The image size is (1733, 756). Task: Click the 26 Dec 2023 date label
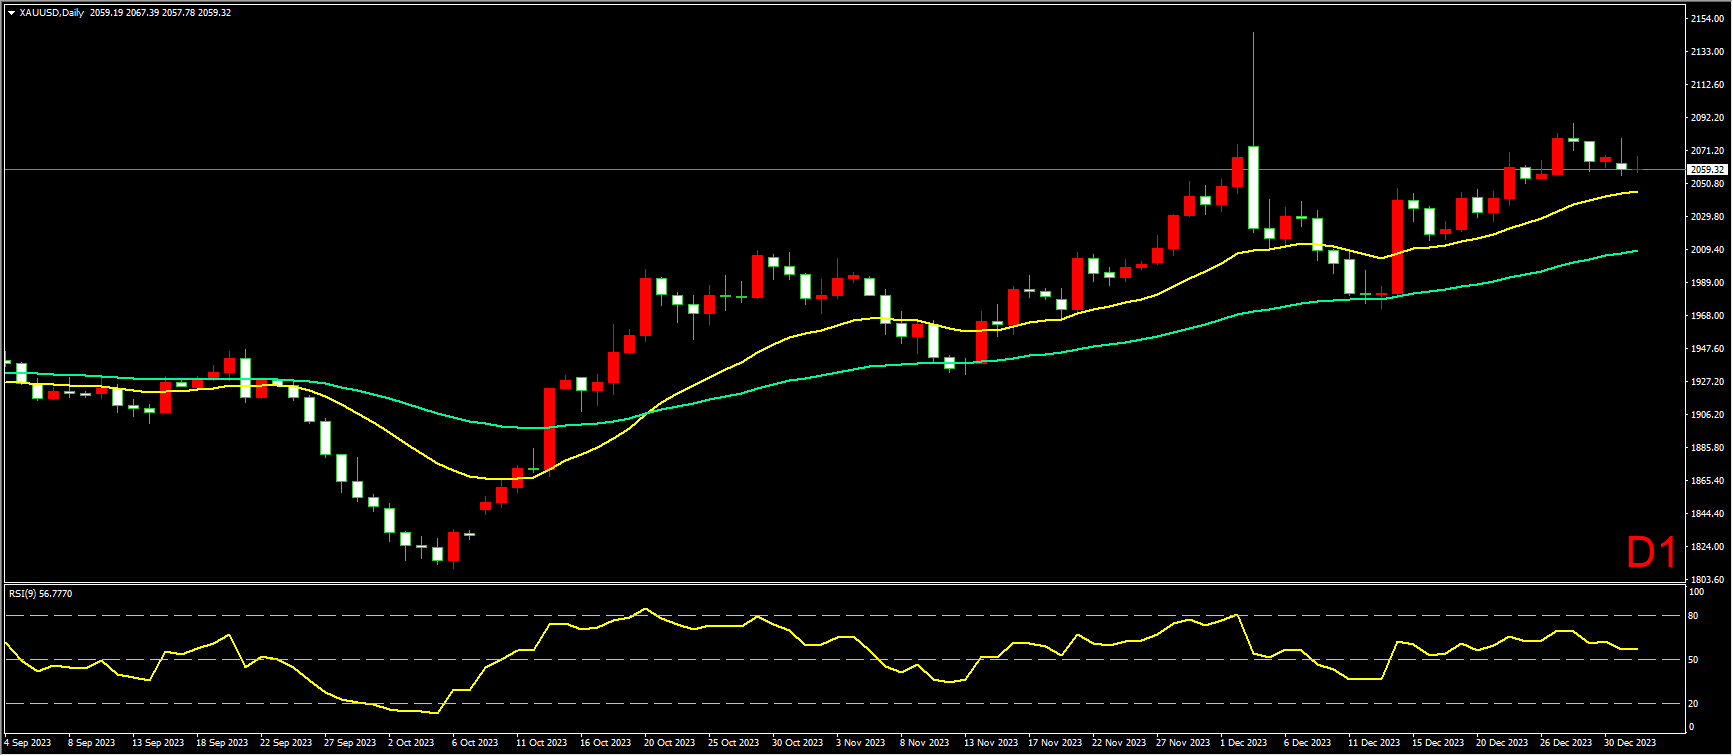point(1565,743)
